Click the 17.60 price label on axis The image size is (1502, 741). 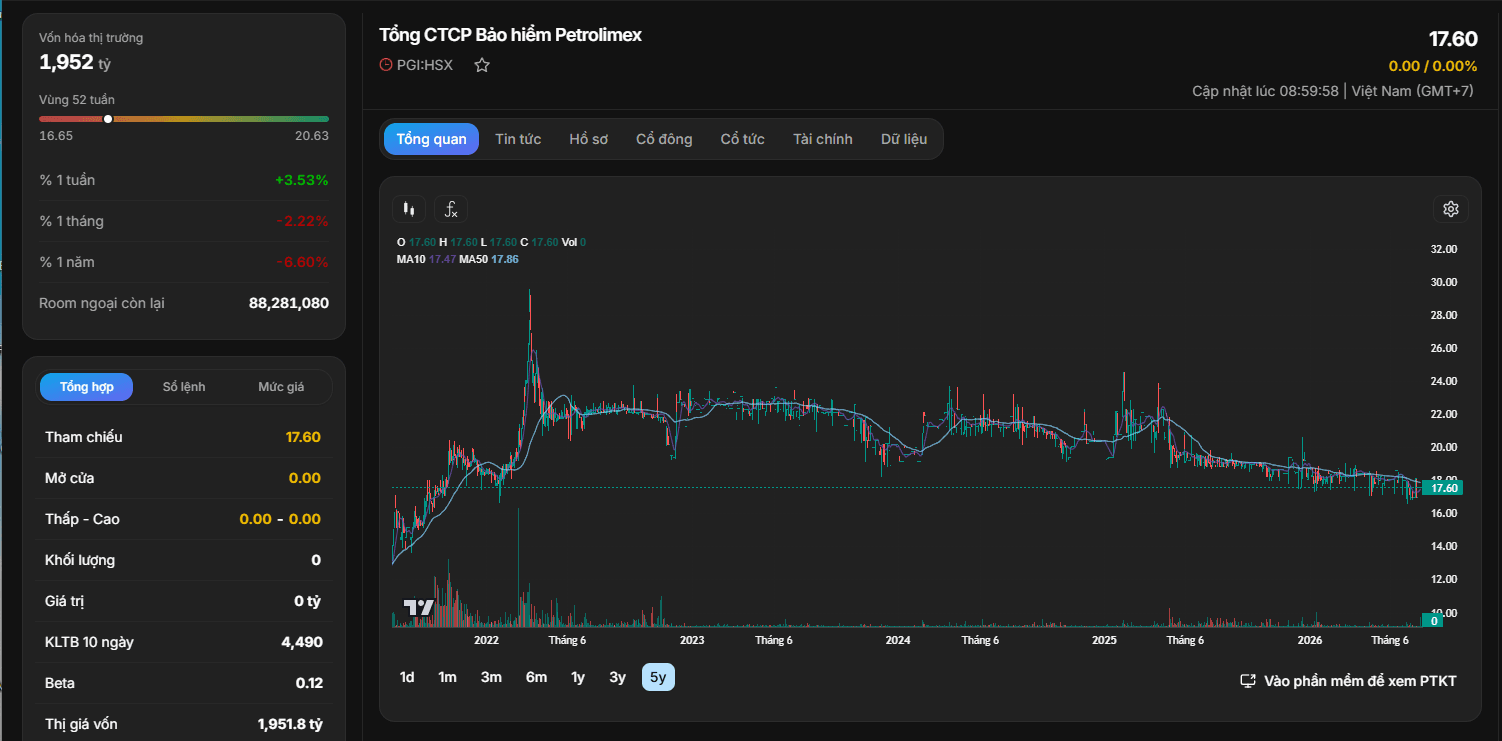[x=1445, y=488]
